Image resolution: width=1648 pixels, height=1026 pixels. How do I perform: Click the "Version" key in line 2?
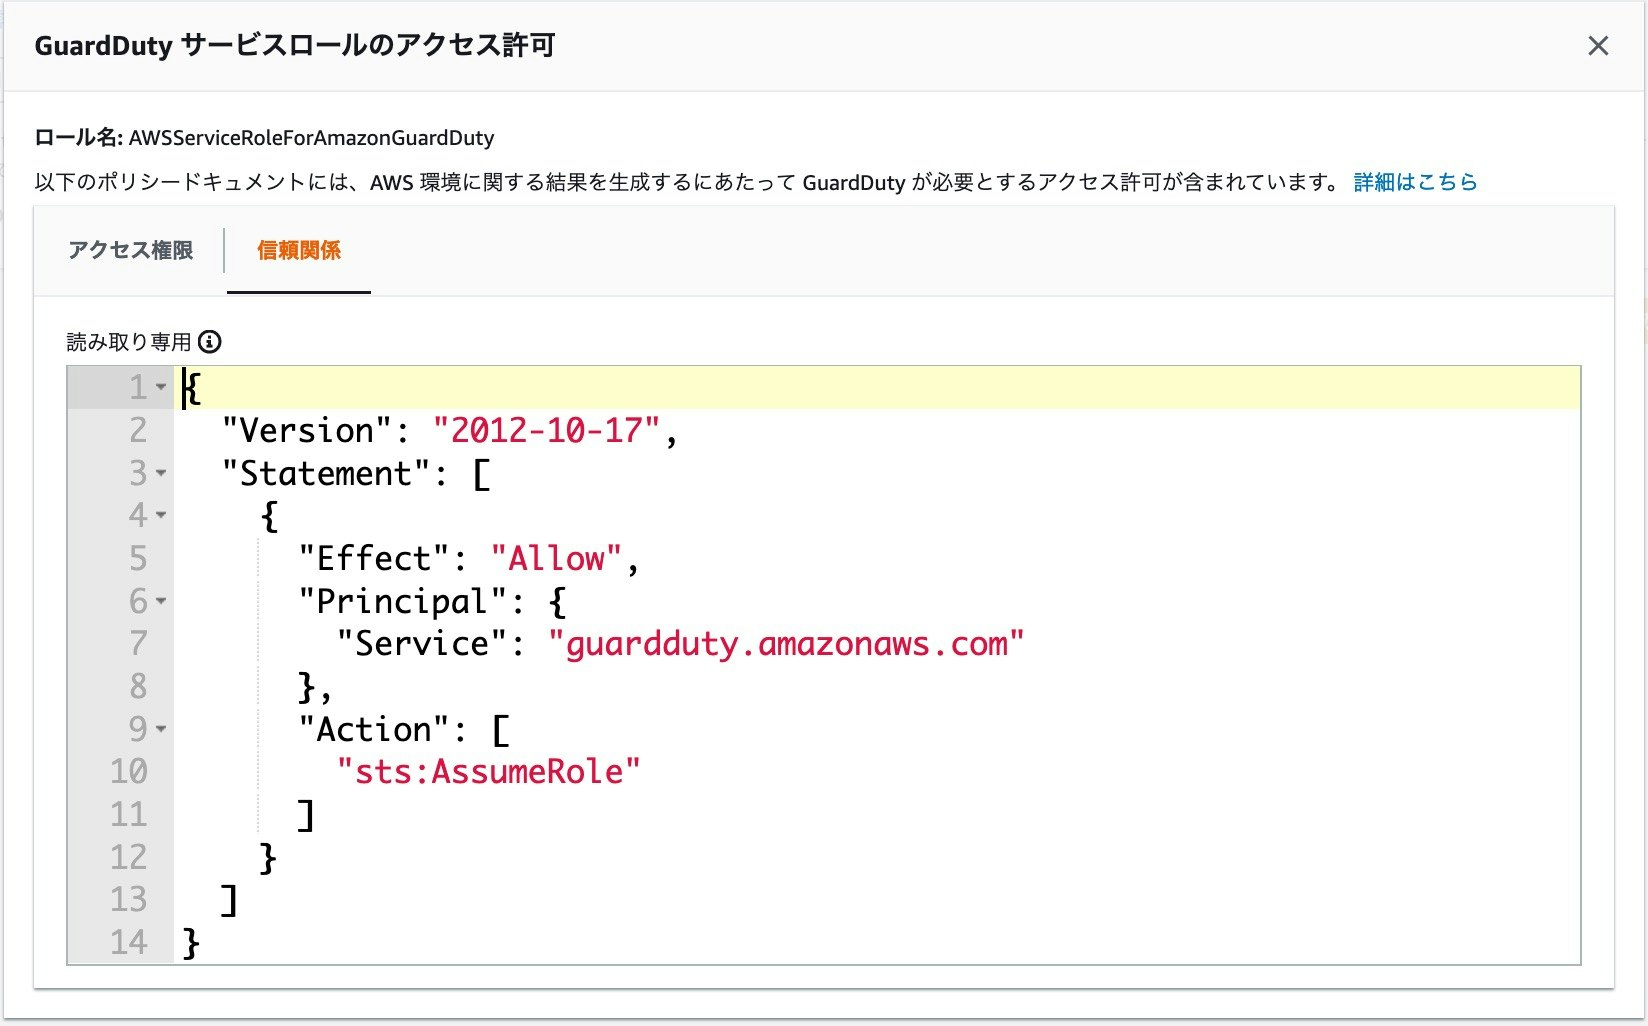pos(308,430)
